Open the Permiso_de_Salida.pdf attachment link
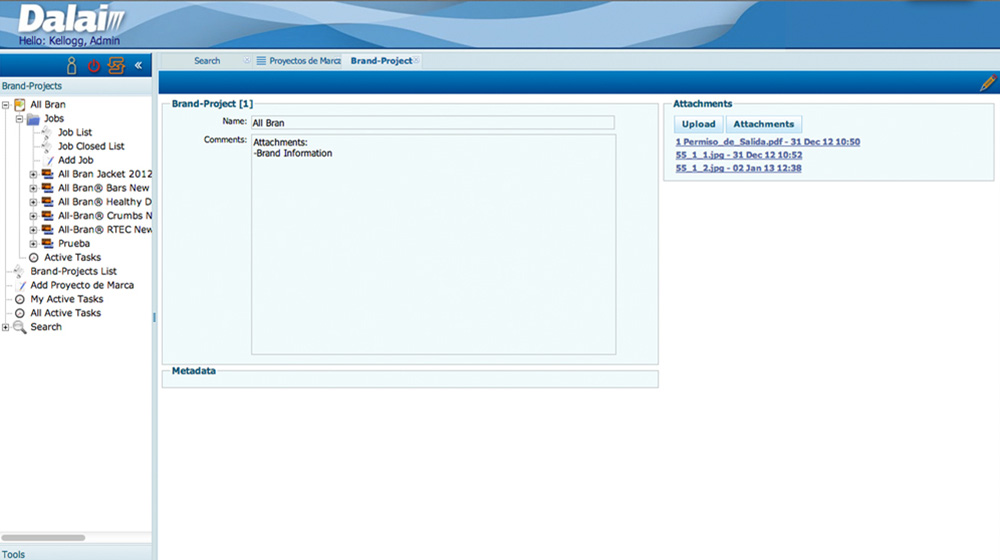The height and width of the screenshot is (560, 1000). 767,142
